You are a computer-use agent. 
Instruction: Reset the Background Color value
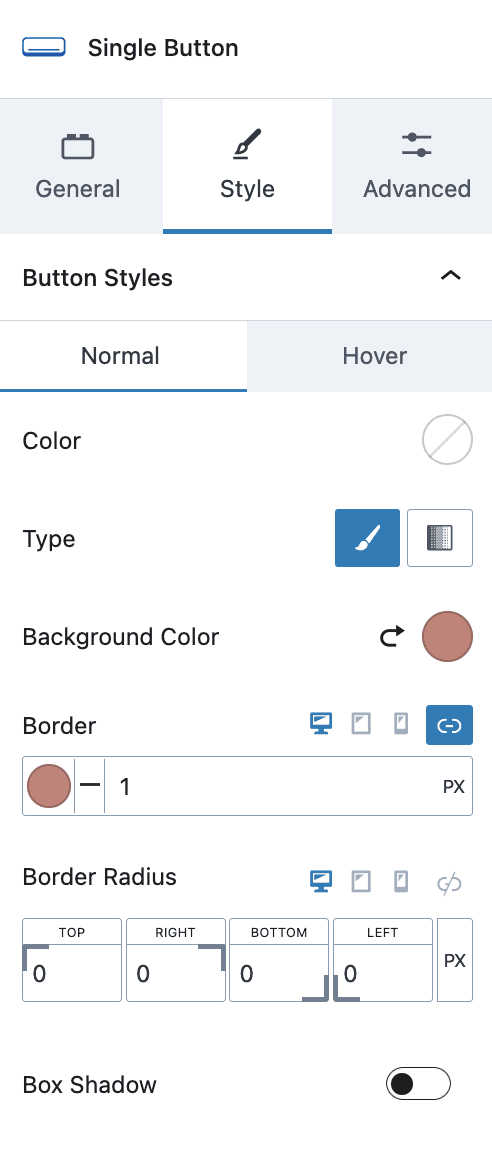(x=392, y=636)
